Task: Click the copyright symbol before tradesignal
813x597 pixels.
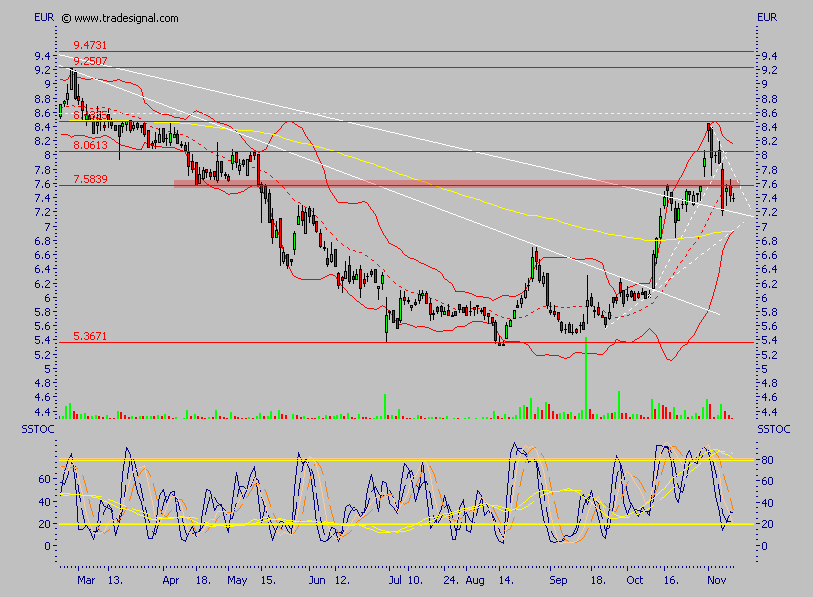Action: [66, 18]
